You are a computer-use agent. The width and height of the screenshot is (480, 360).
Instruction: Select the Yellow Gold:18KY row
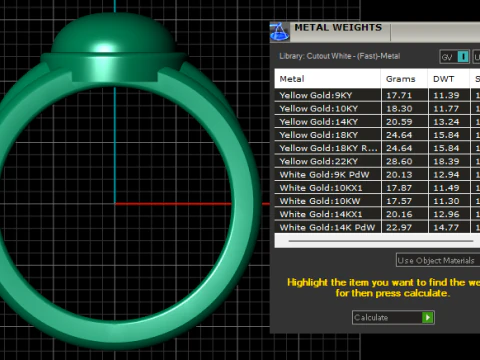pos(377,135)
